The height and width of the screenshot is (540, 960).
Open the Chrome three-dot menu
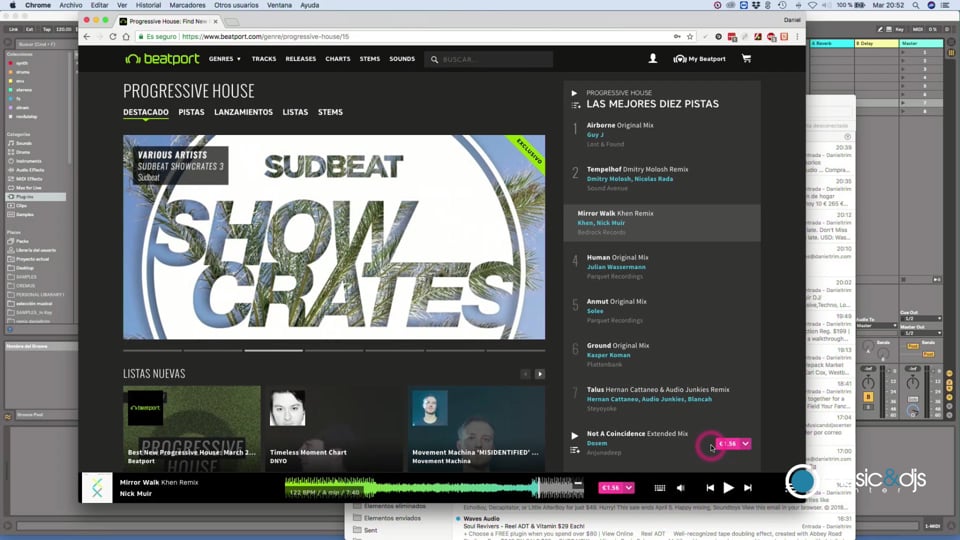(x=797, y=37)
